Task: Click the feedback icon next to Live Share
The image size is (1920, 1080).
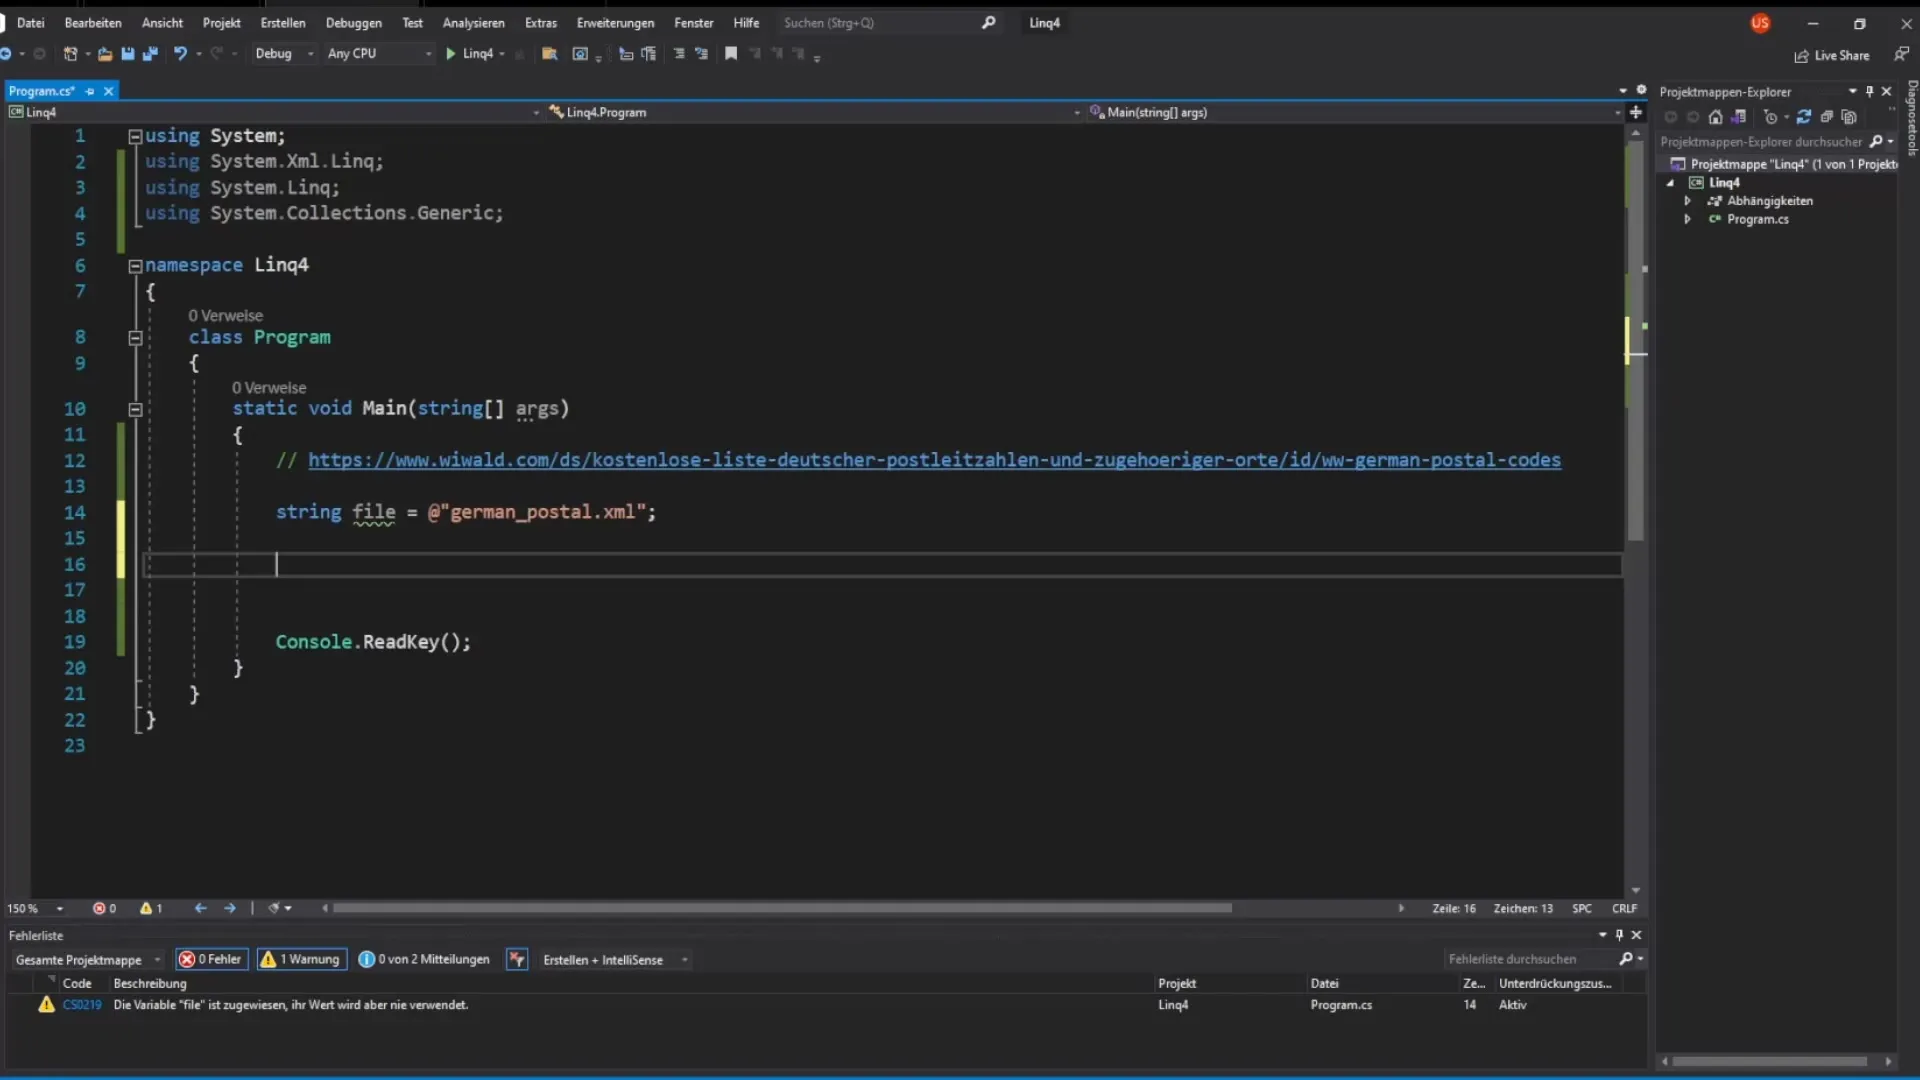Action: tap(1901, 55)
